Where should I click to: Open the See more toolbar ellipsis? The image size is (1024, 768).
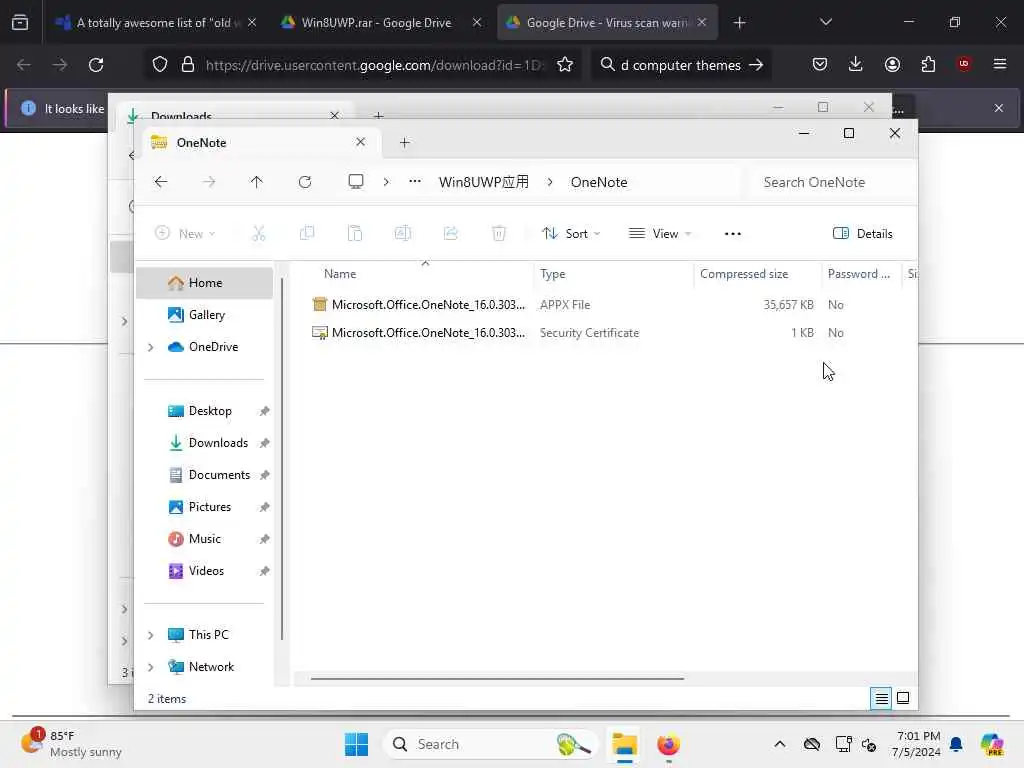[x=733, y=233]
